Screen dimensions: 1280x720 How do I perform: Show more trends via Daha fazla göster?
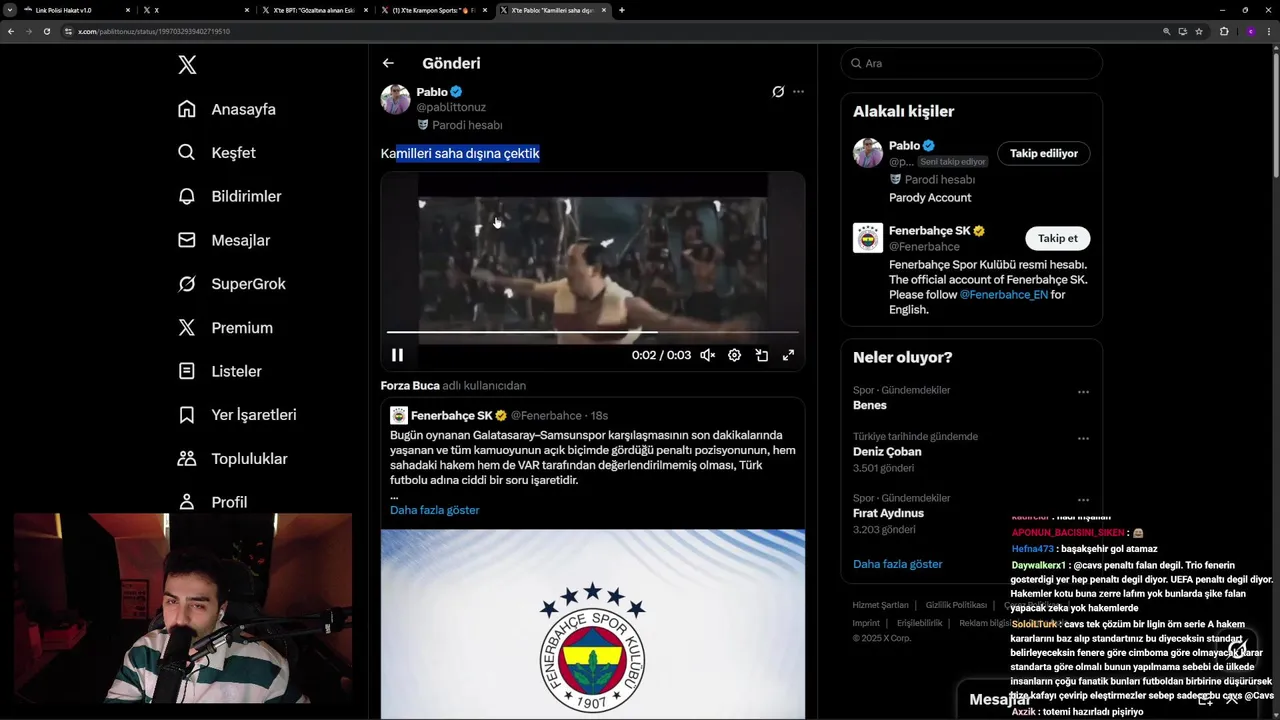point(898,564)
